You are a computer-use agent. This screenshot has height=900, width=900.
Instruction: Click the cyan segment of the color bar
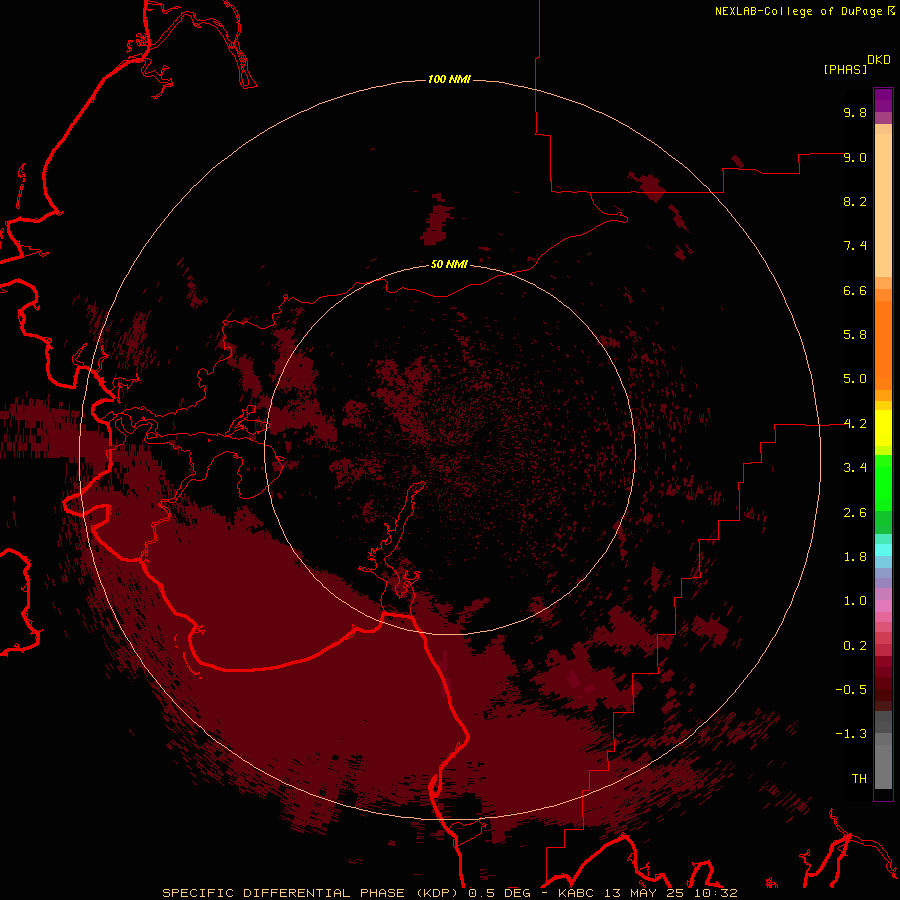(x=883, y=550)
